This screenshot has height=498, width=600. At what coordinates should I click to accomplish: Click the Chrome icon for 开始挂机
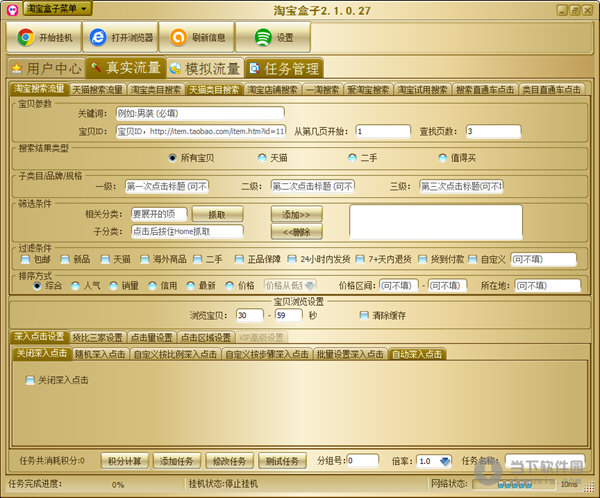click(26, 37)
